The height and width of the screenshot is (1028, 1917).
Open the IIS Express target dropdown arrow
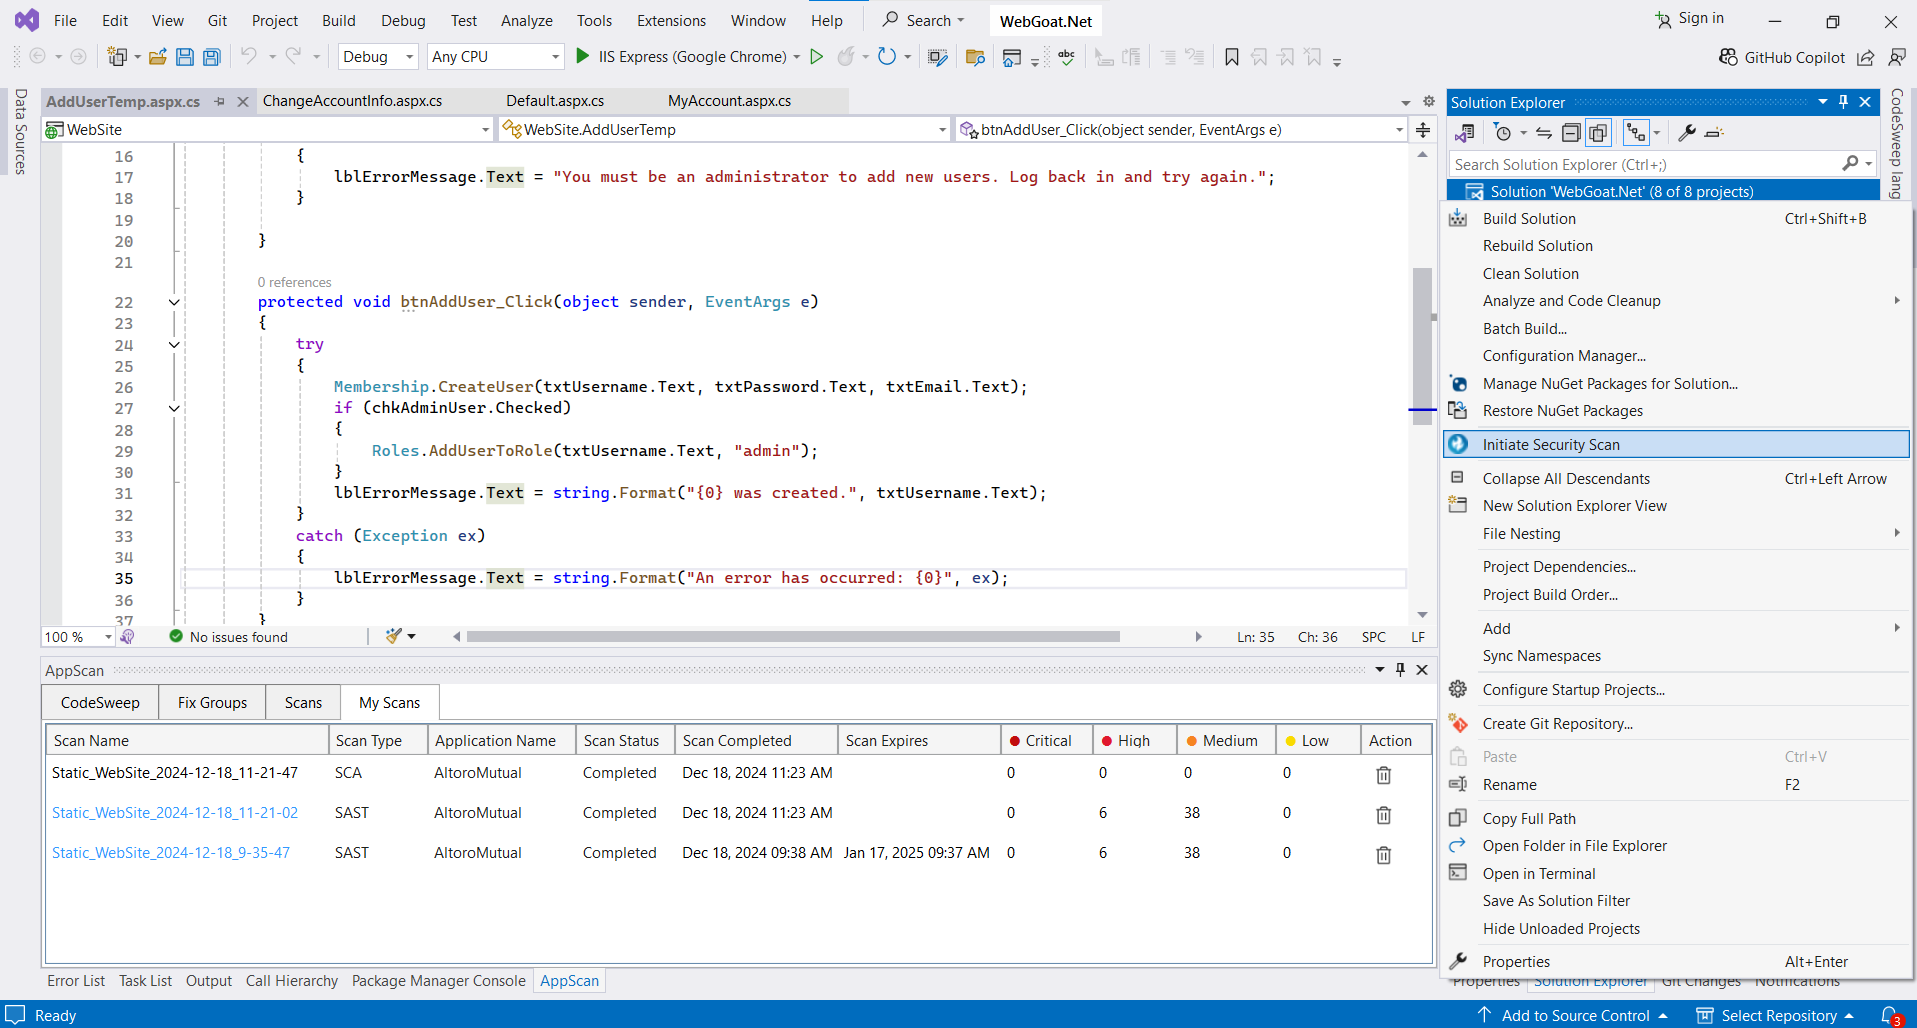point(796,57)
